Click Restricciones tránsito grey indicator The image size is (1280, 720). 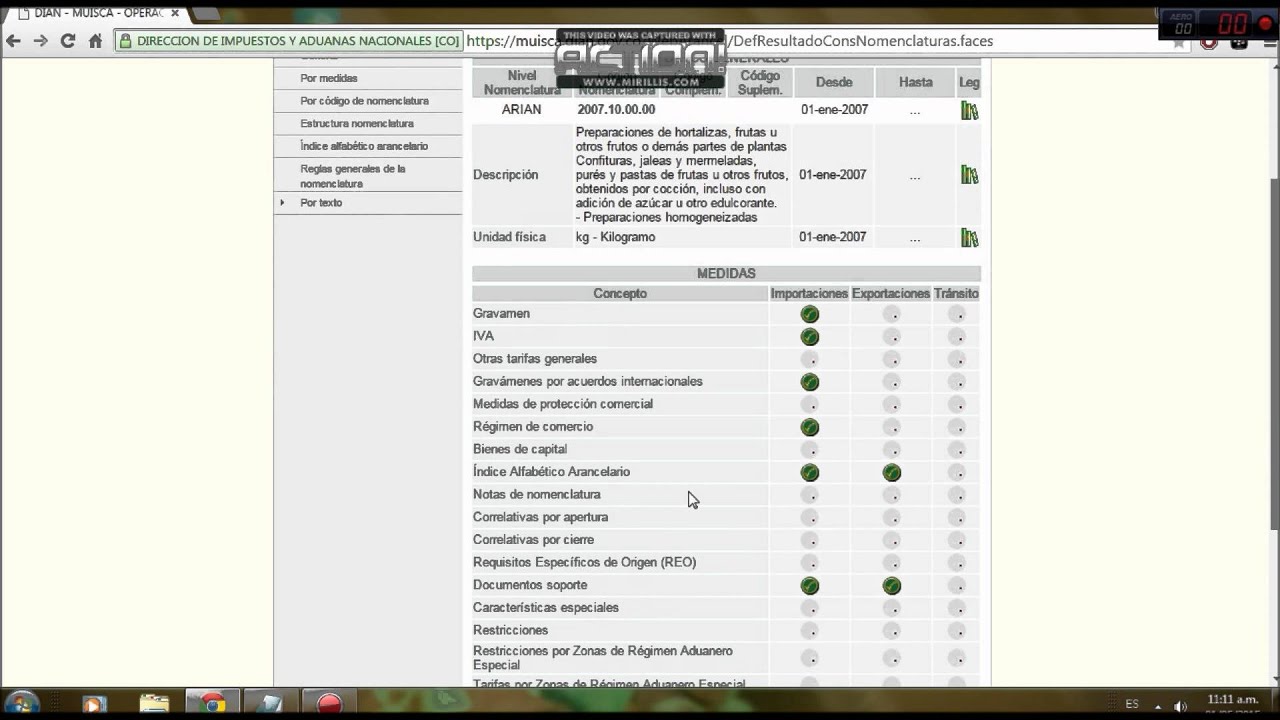[x=957, y=631]
